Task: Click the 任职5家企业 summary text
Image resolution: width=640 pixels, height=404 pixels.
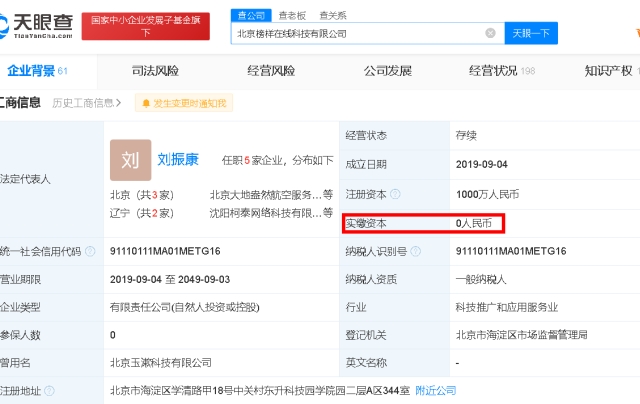Action: click(278, 160)
